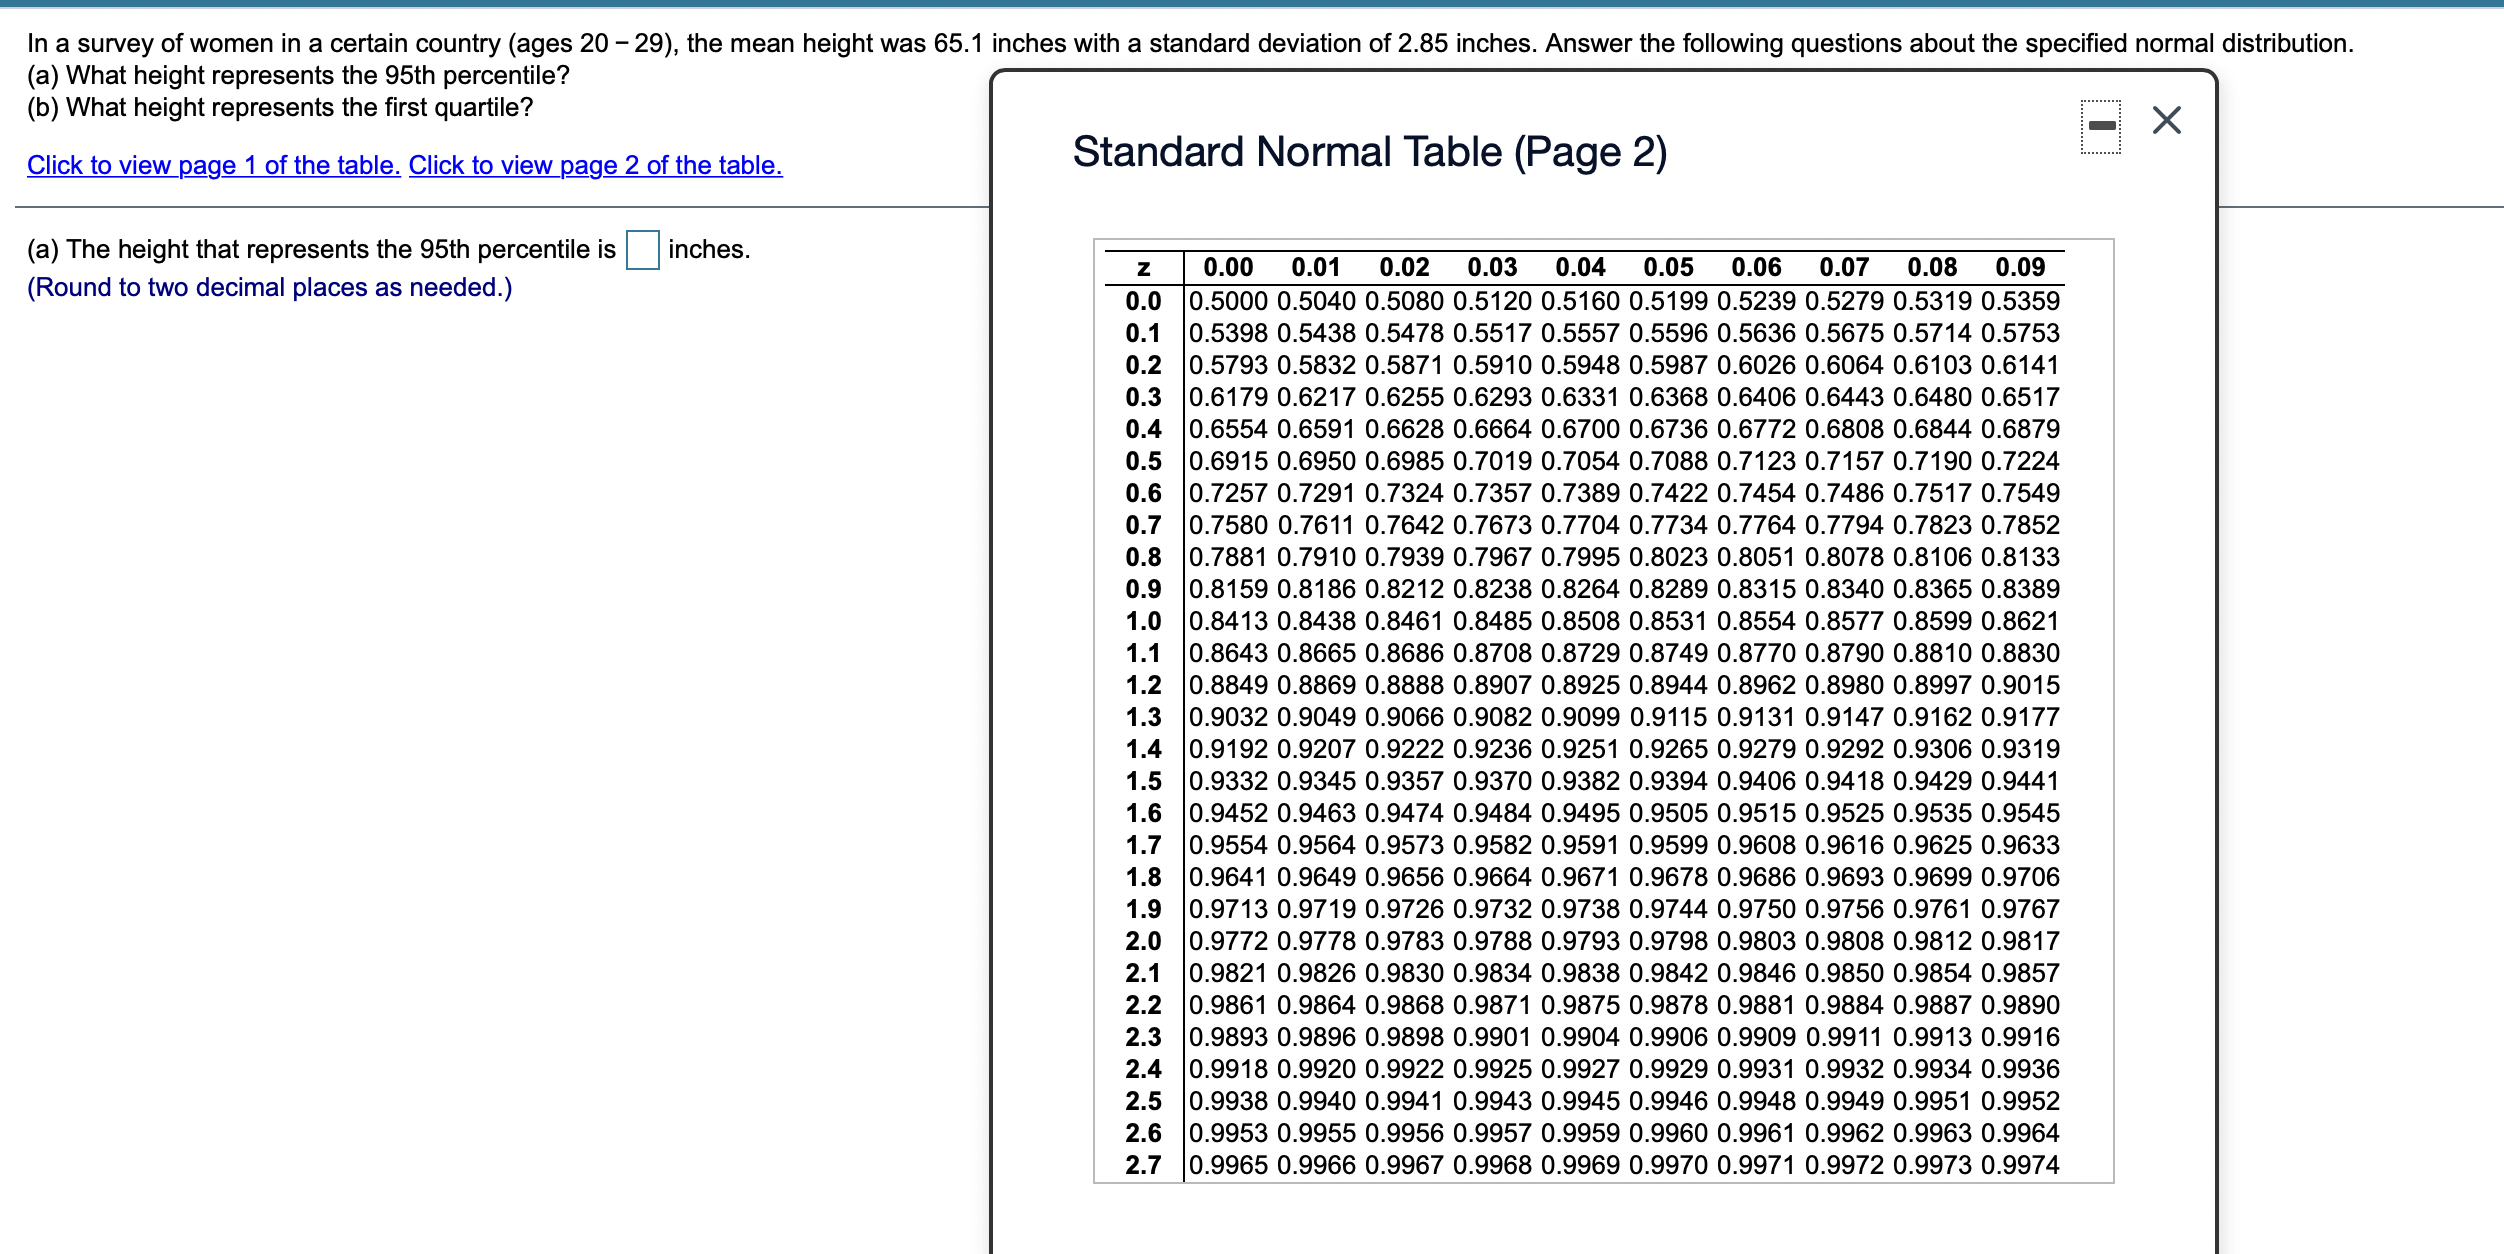Click the question text for part (b)
Image resolution: width=2504 pixels, height=1254 pixels.
click(x=280, y=106)
